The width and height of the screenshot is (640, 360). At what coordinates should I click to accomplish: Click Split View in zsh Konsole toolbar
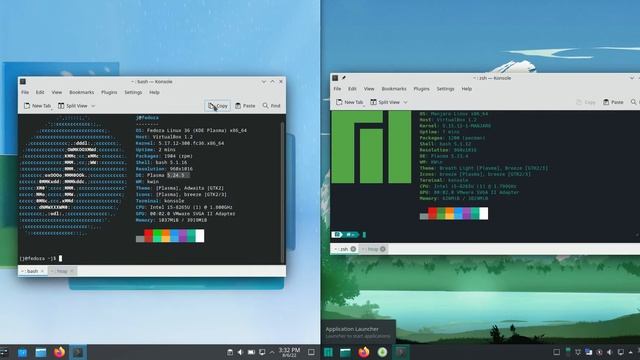(x=385, y=102)
